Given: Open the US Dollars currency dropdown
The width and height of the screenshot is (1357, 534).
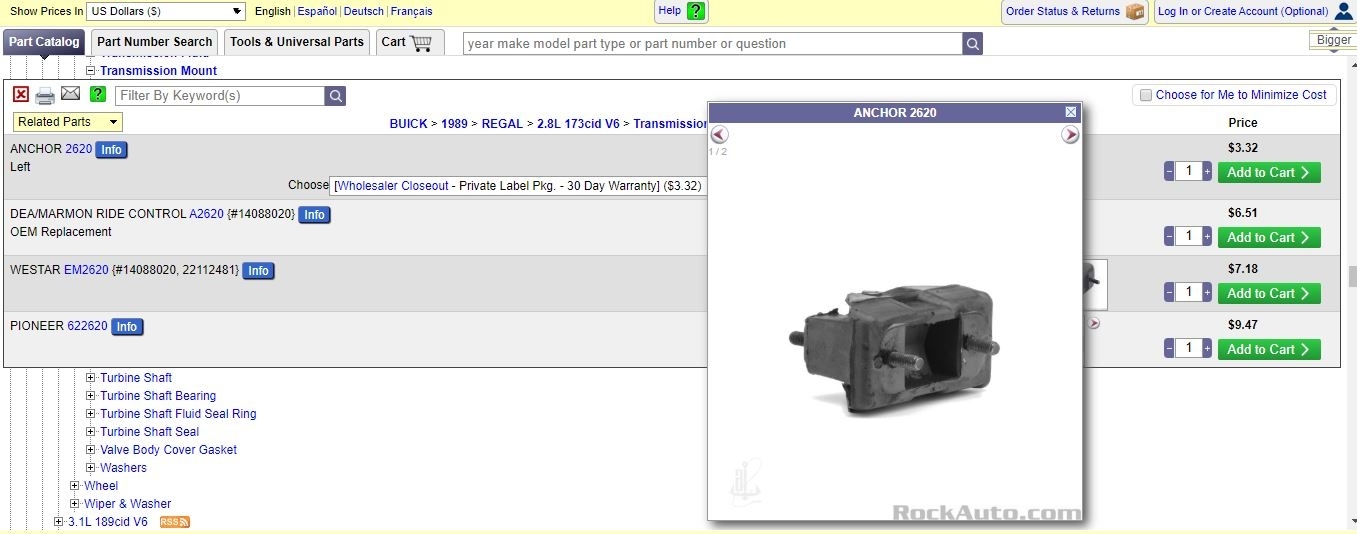Looking at the screenshot, I should pyautogui.click(x=166, y=11).
